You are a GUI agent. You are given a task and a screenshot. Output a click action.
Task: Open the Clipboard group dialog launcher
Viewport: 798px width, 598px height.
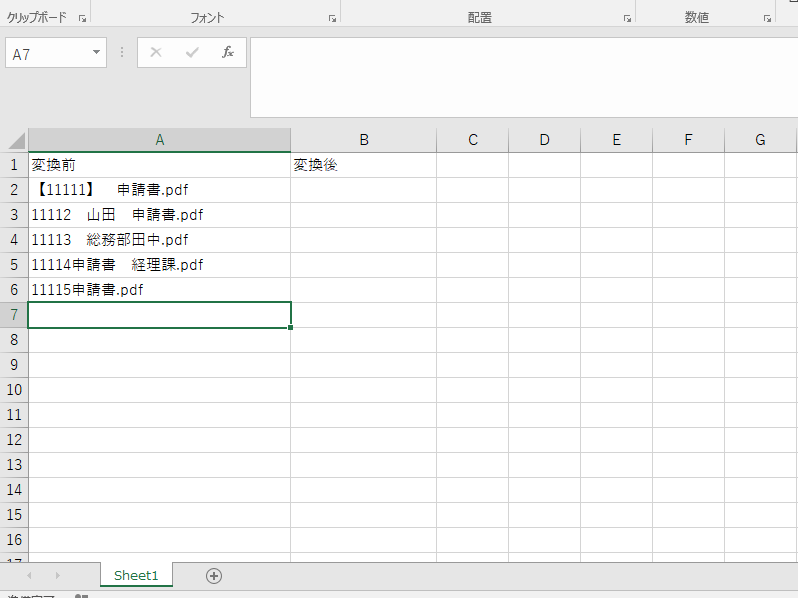click(82, 18)
